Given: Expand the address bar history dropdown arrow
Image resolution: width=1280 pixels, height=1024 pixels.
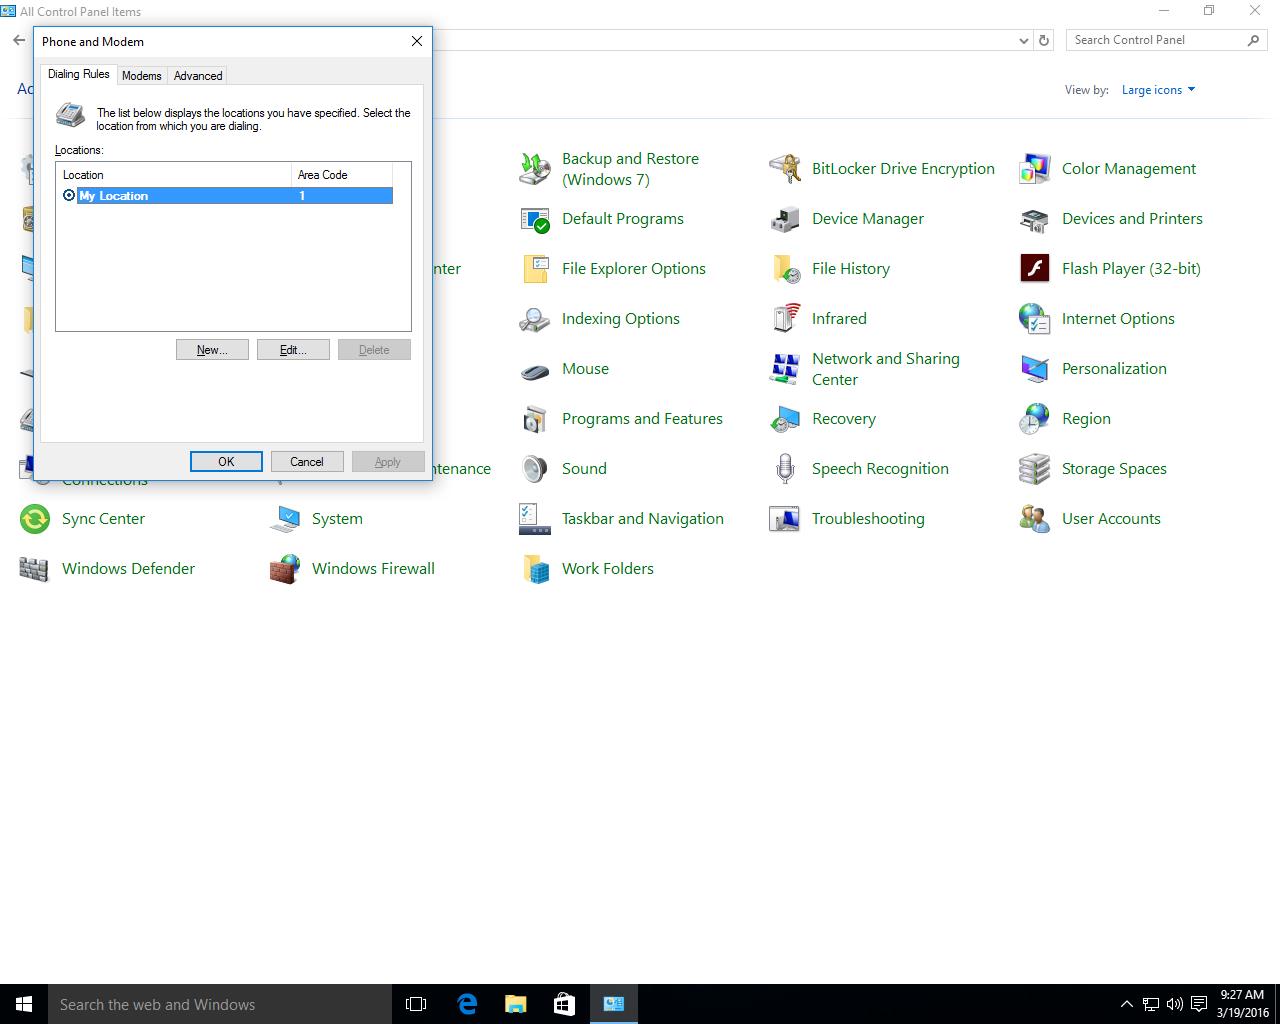Looking at the screenshot, I should click(1023, 41).
